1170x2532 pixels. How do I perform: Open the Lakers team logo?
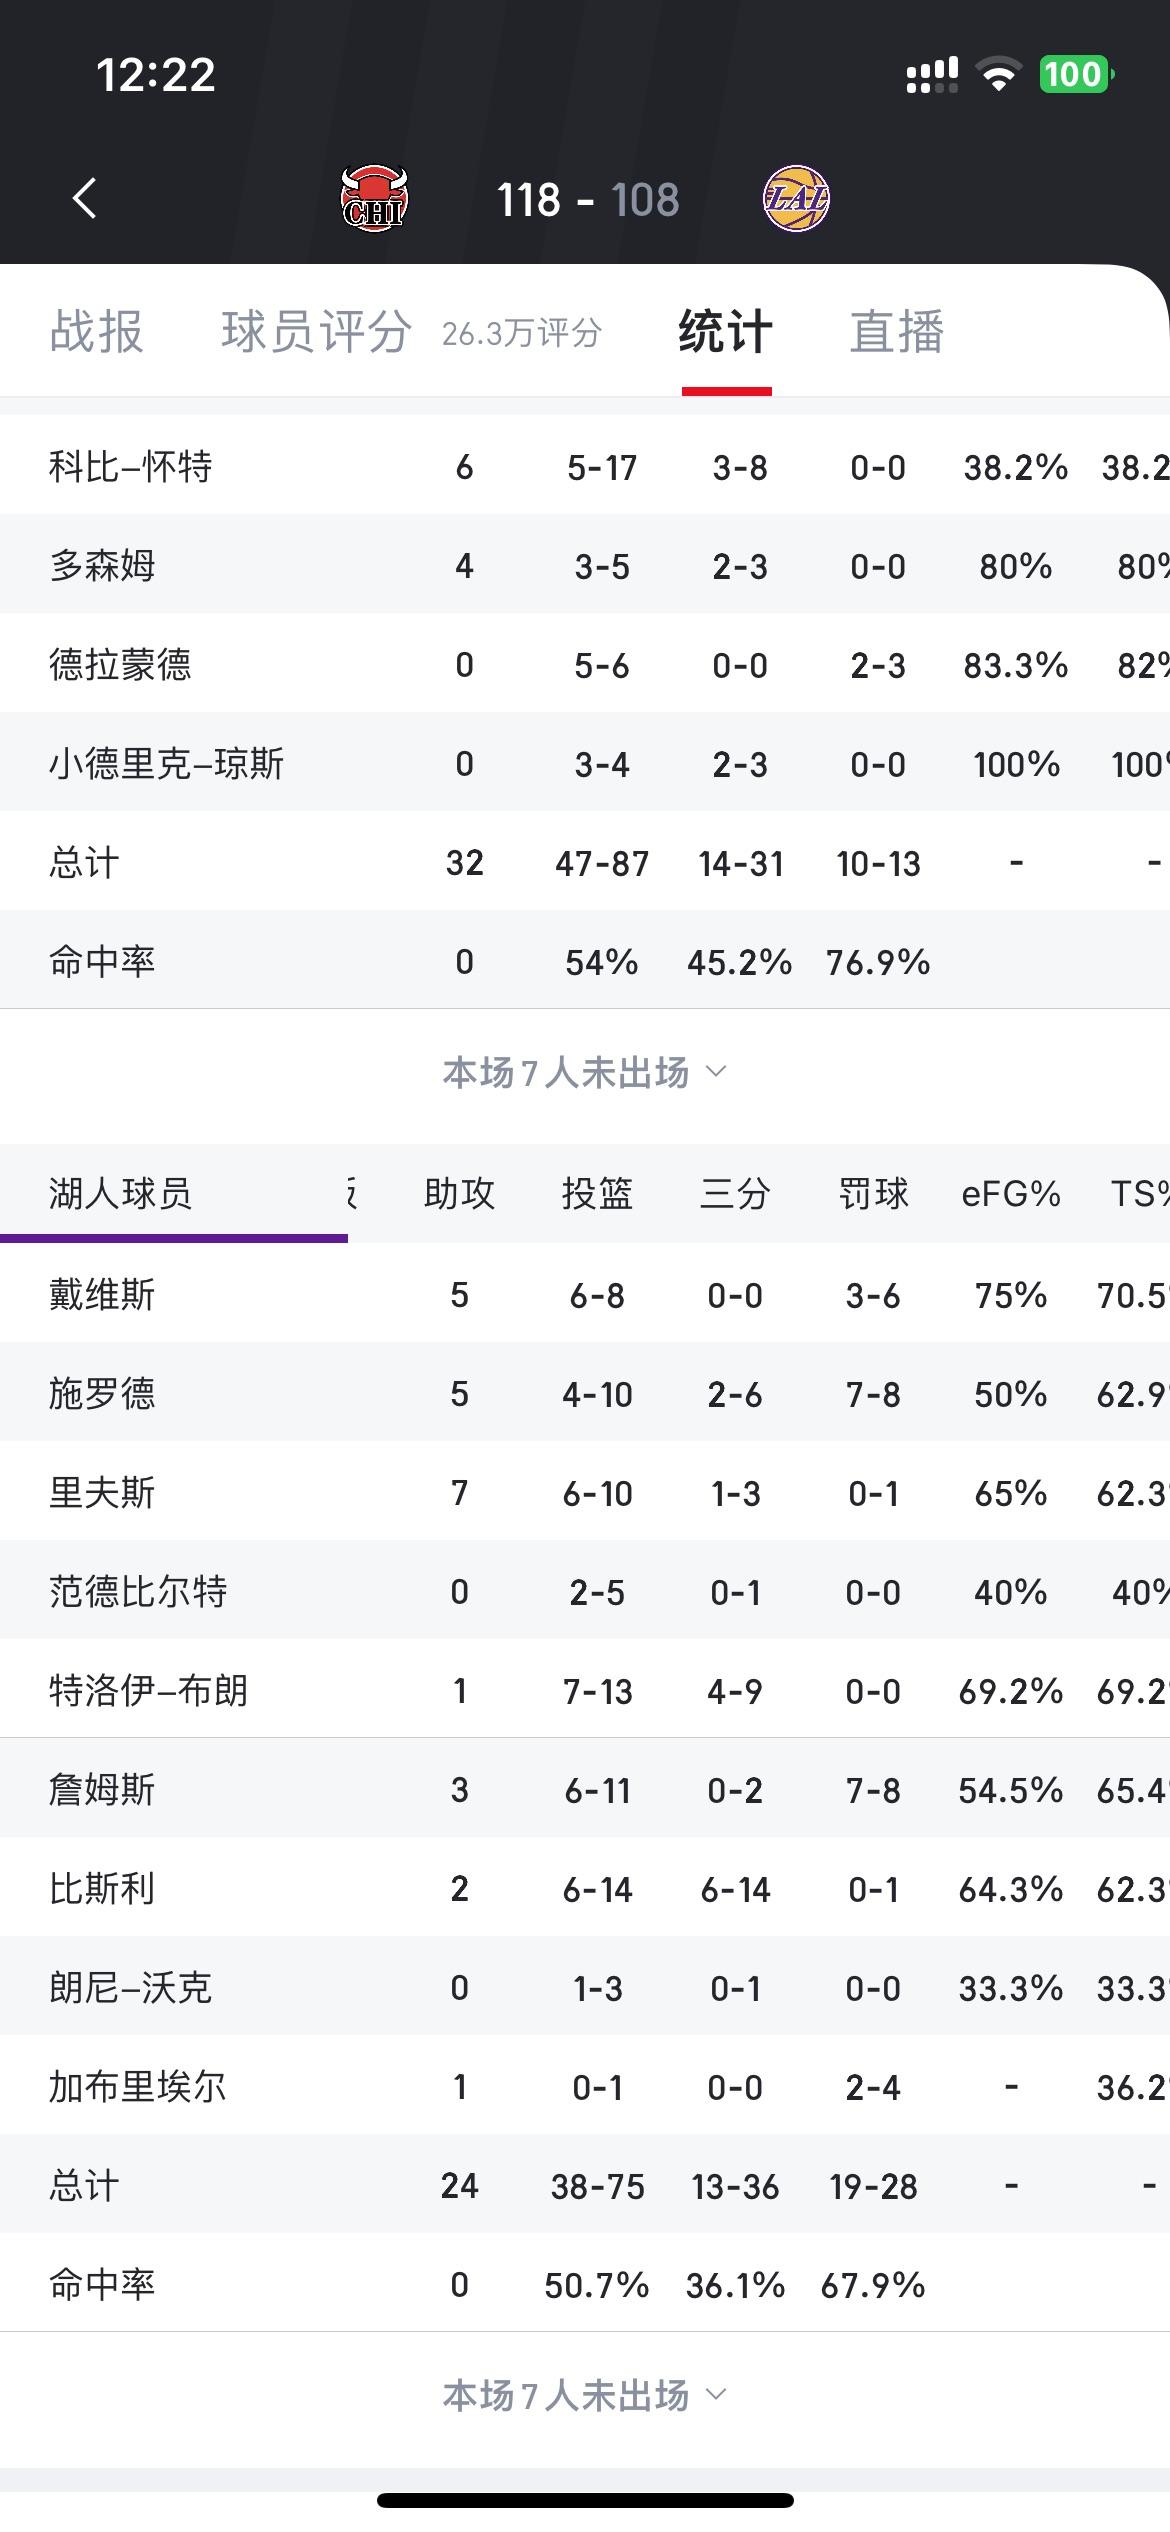click(x=796, y=198)
